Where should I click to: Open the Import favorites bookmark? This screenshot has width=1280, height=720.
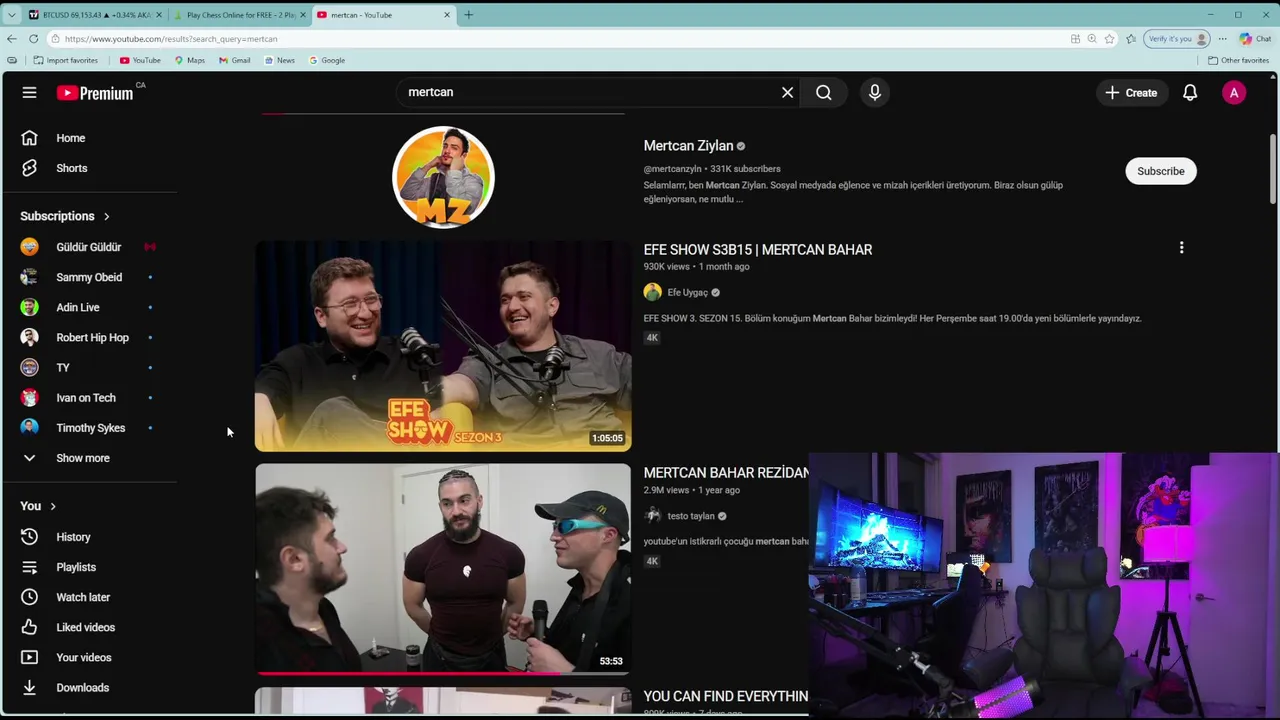pos(65,60)
